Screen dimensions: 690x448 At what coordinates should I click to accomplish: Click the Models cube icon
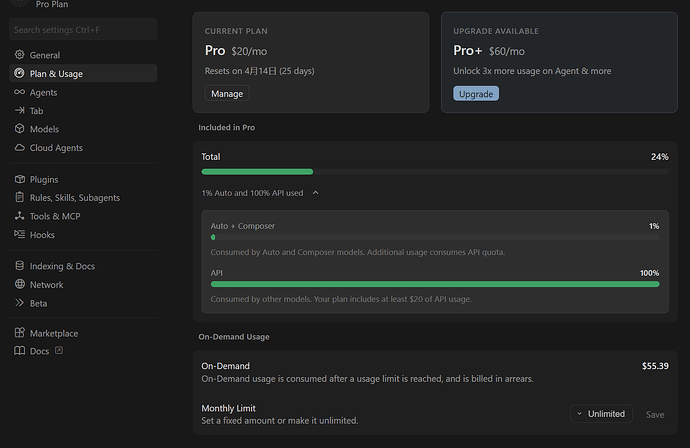tap(19, 129)
